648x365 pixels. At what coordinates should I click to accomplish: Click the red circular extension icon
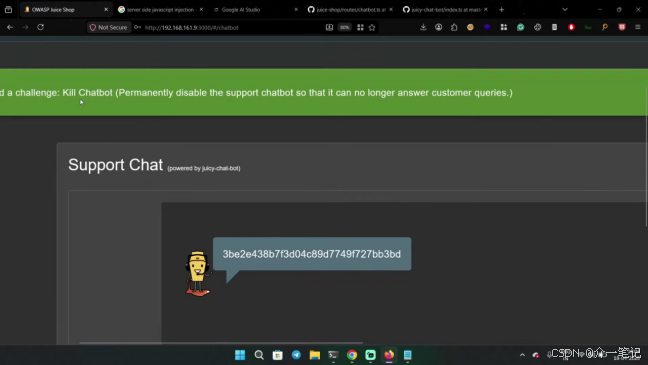click(572, 27)
